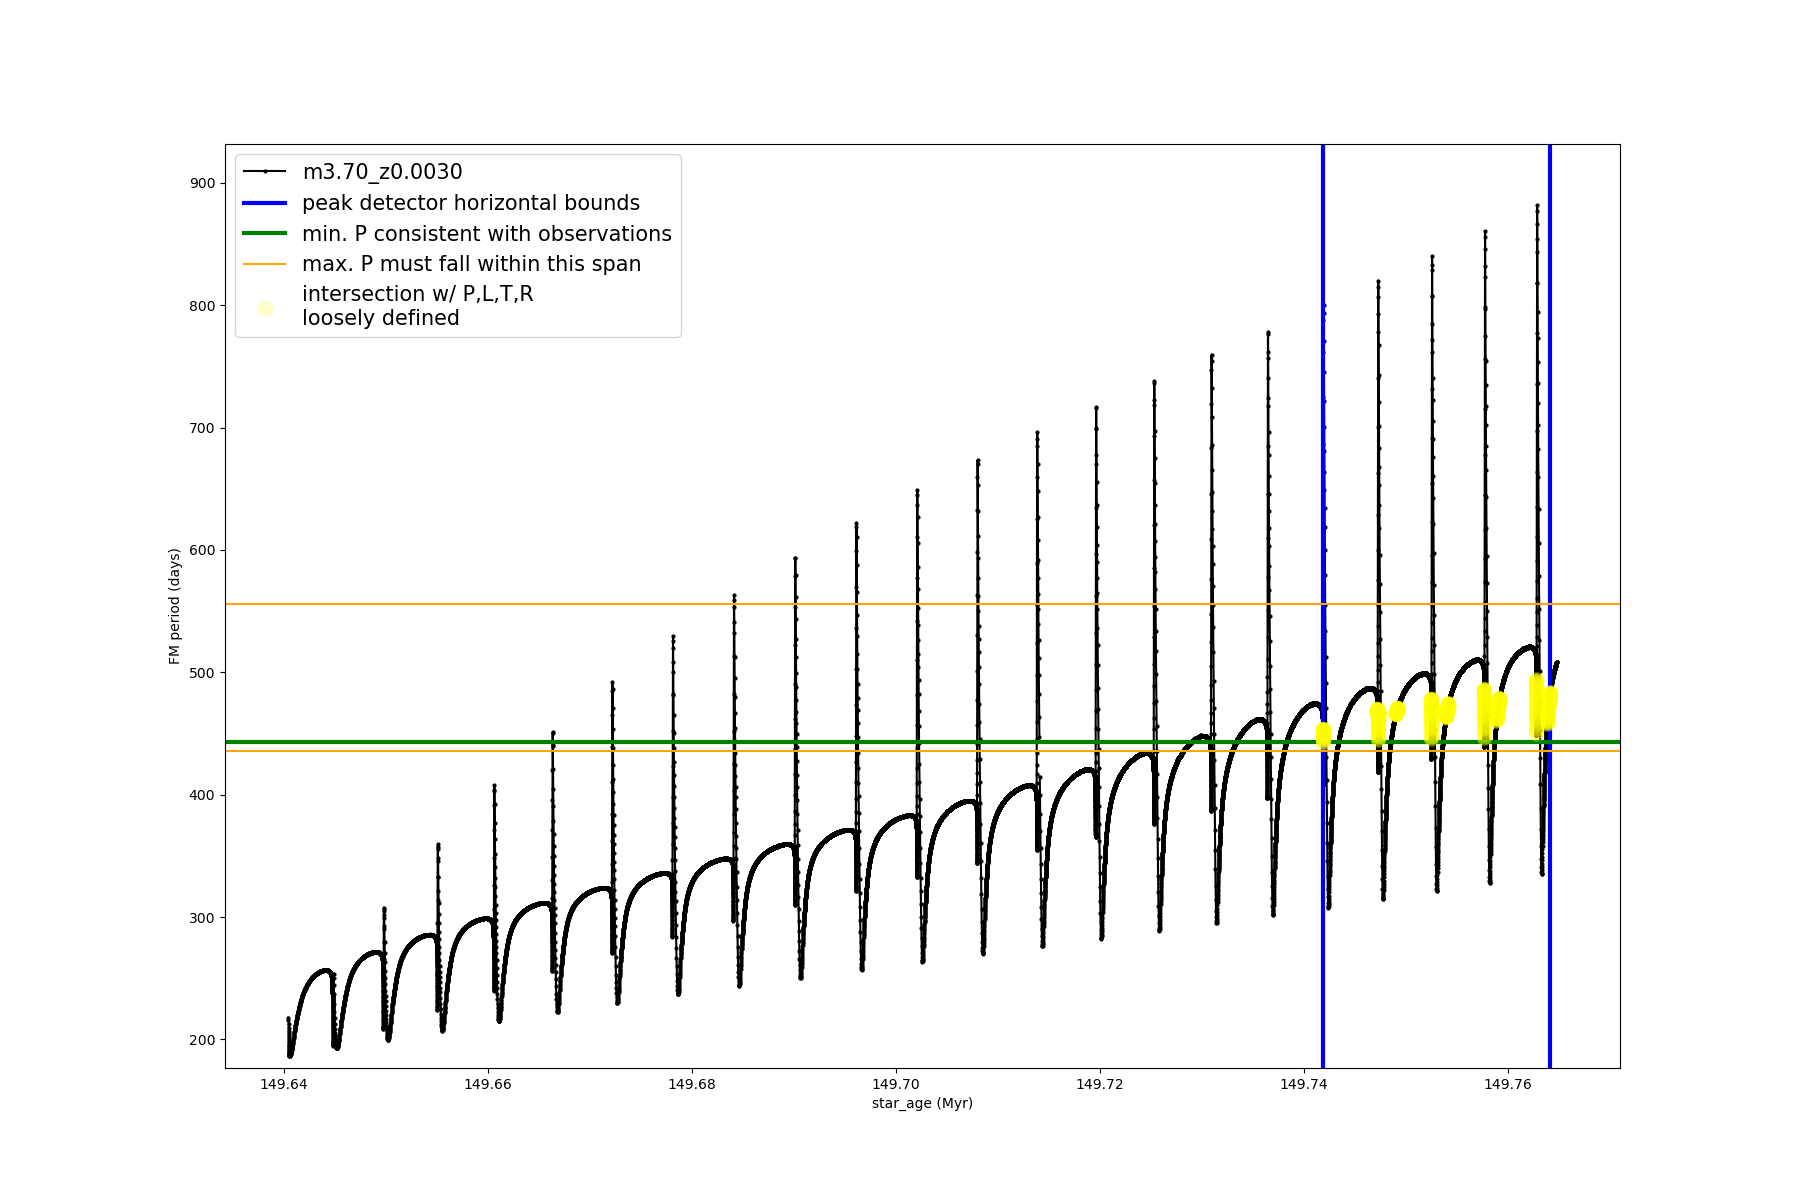Click the green line swatch in legend

[265, 234]
